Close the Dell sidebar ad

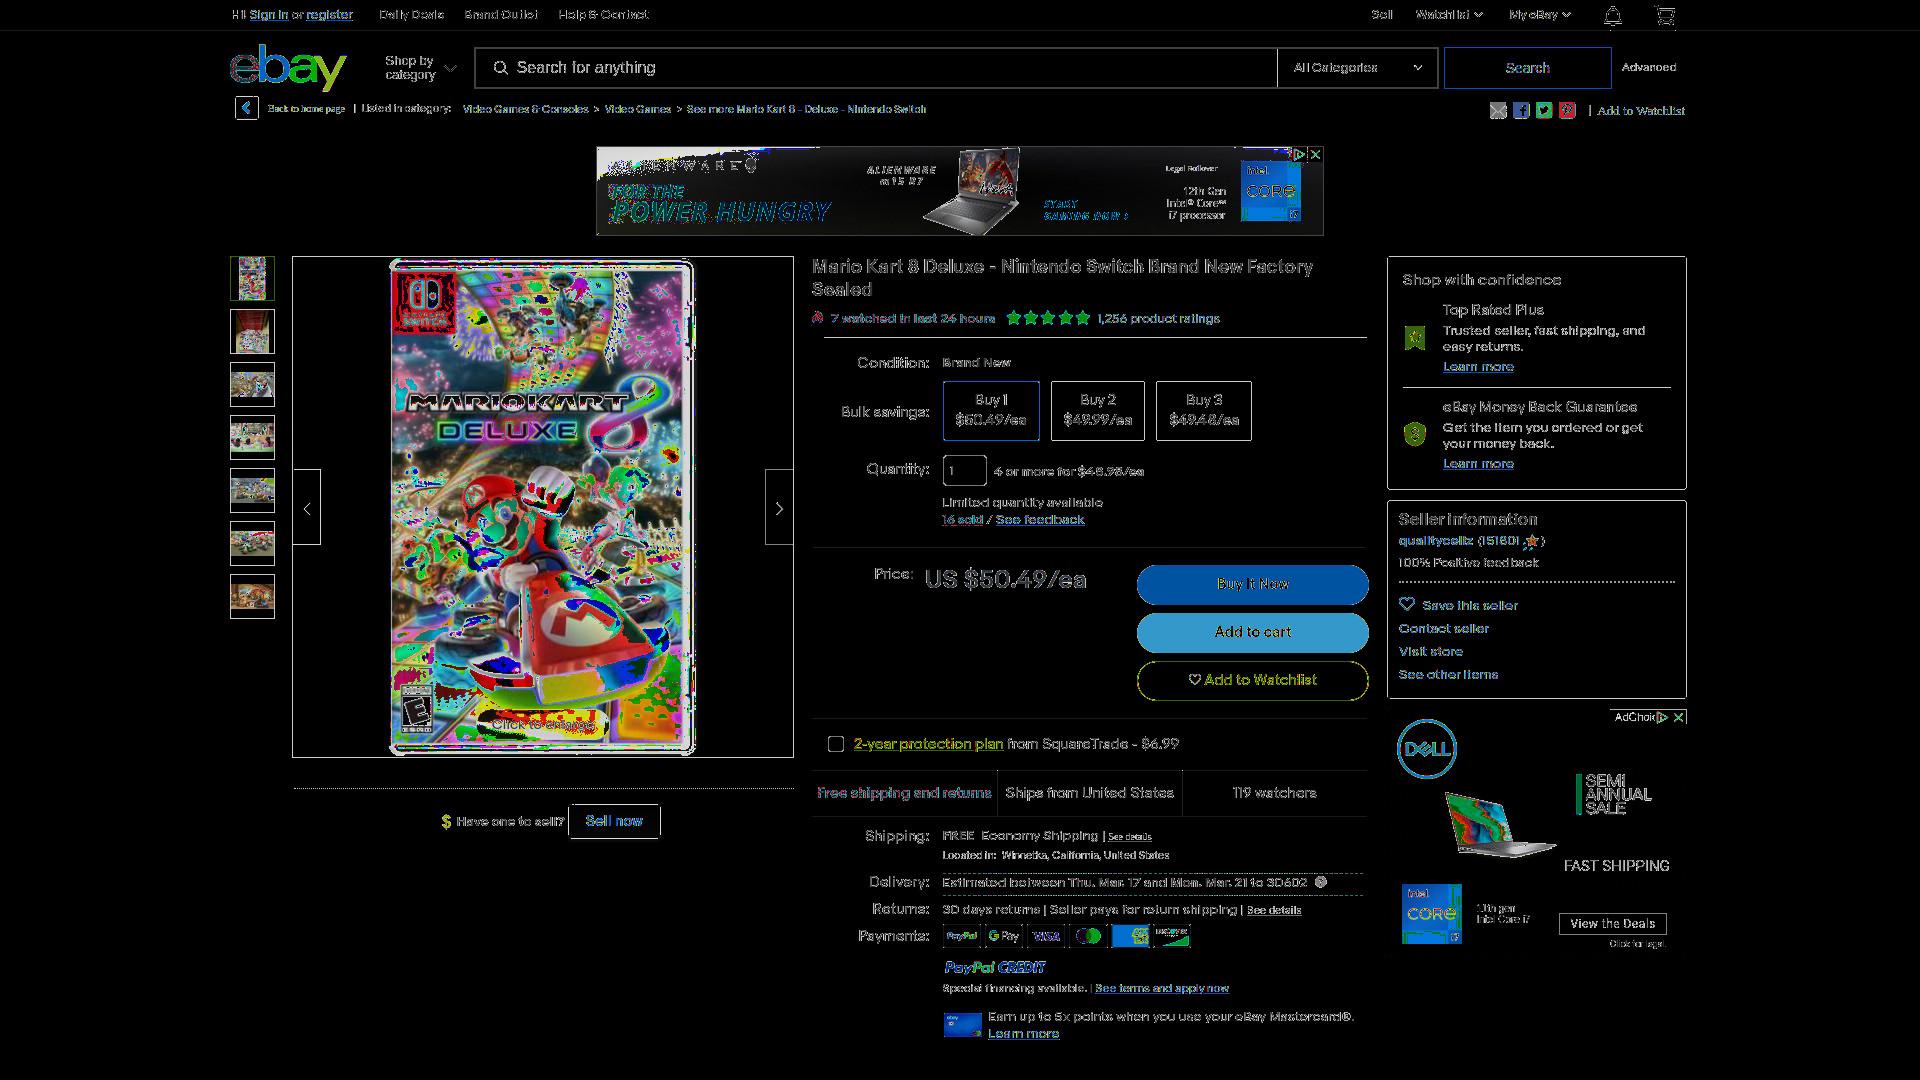click(x=1679, y=717)
